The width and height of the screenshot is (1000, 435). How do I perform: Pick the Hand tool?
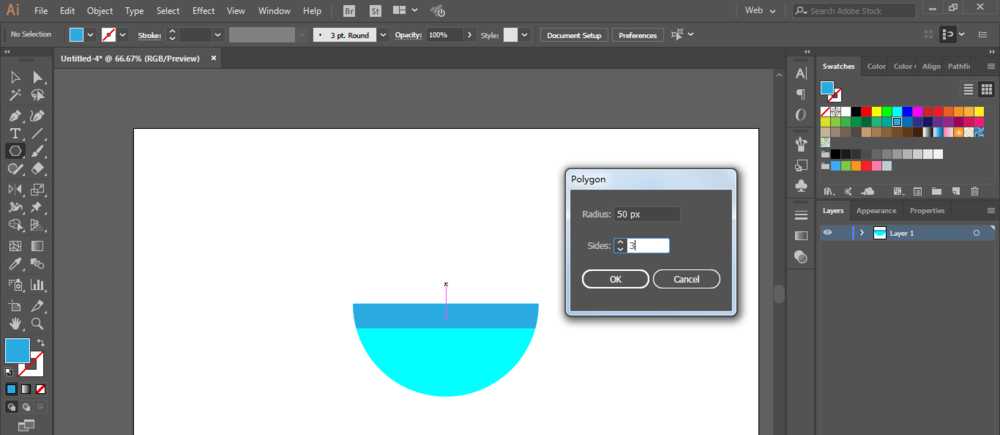click(15, 324)
